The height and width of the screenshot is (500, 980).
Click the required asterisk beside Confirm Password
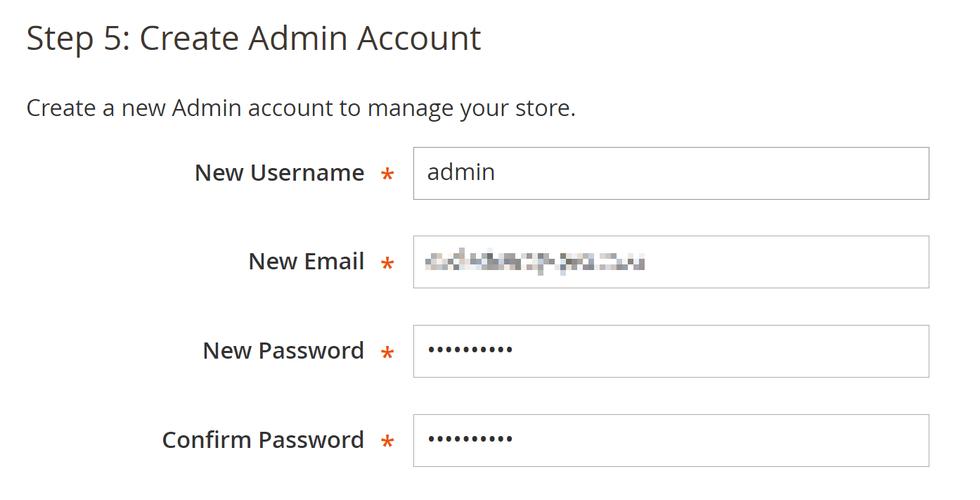(387, 443)
